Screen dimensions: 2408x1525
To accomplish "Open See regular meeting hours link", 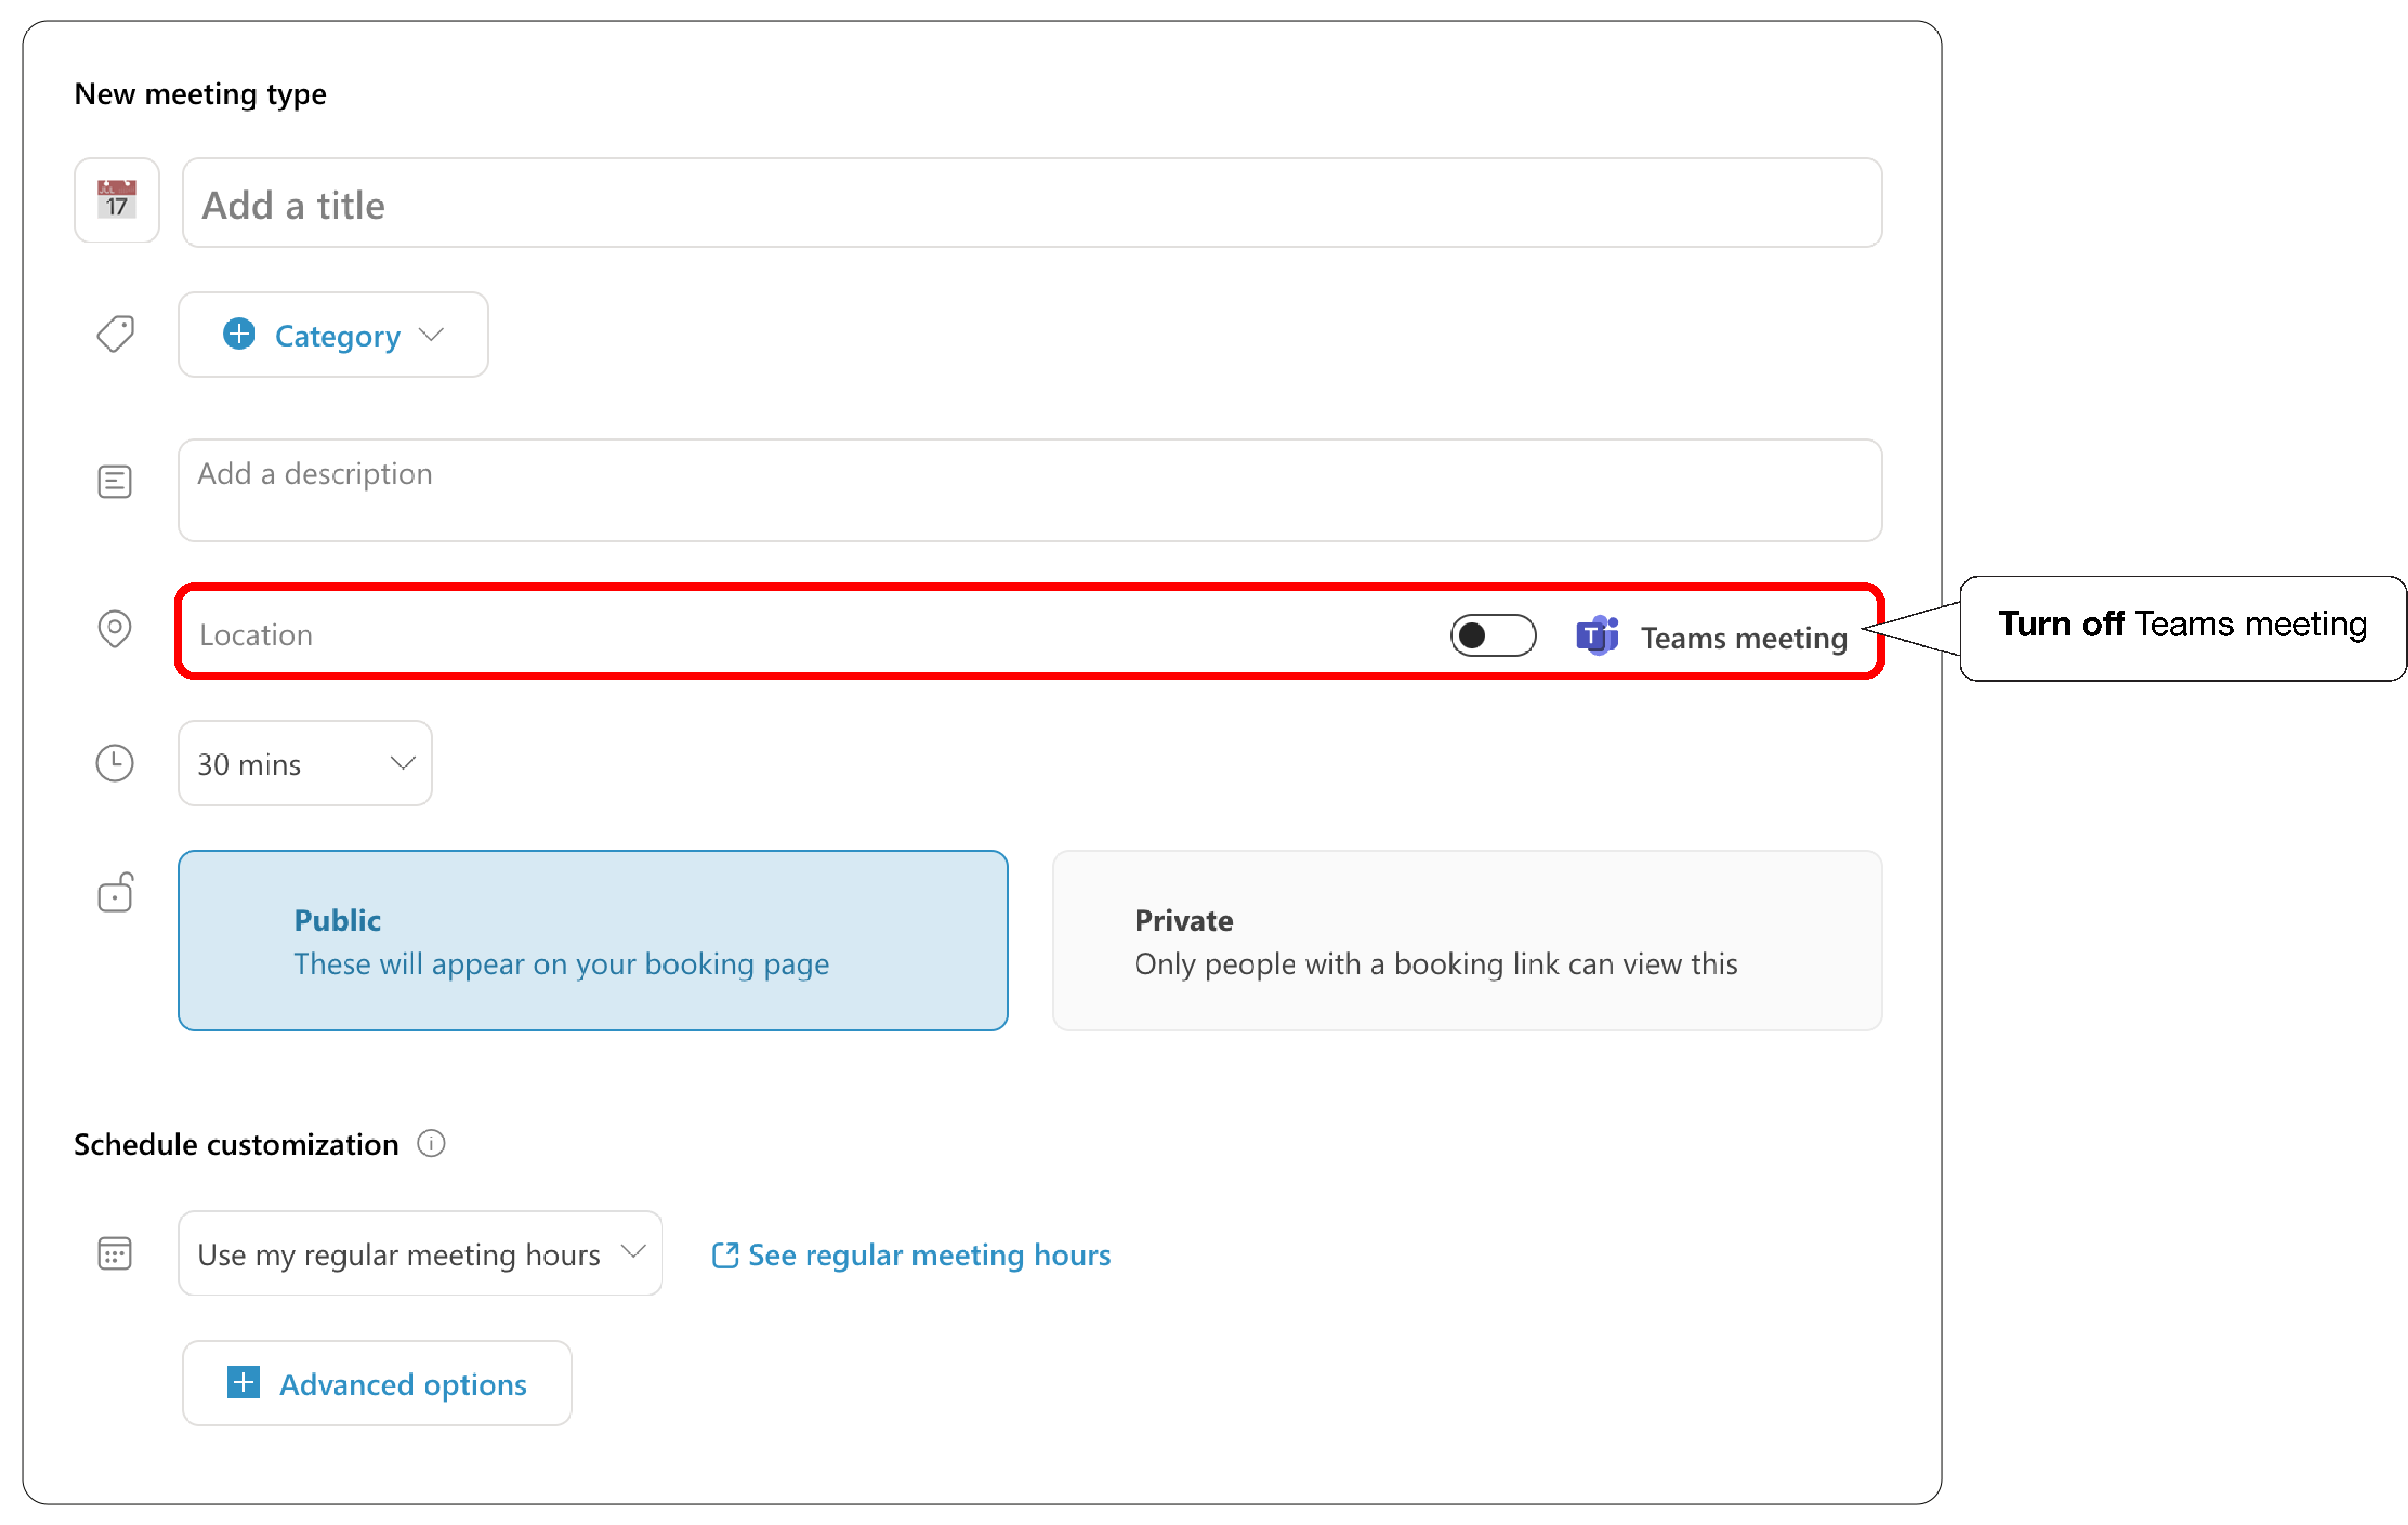I will coord(929,1255).
